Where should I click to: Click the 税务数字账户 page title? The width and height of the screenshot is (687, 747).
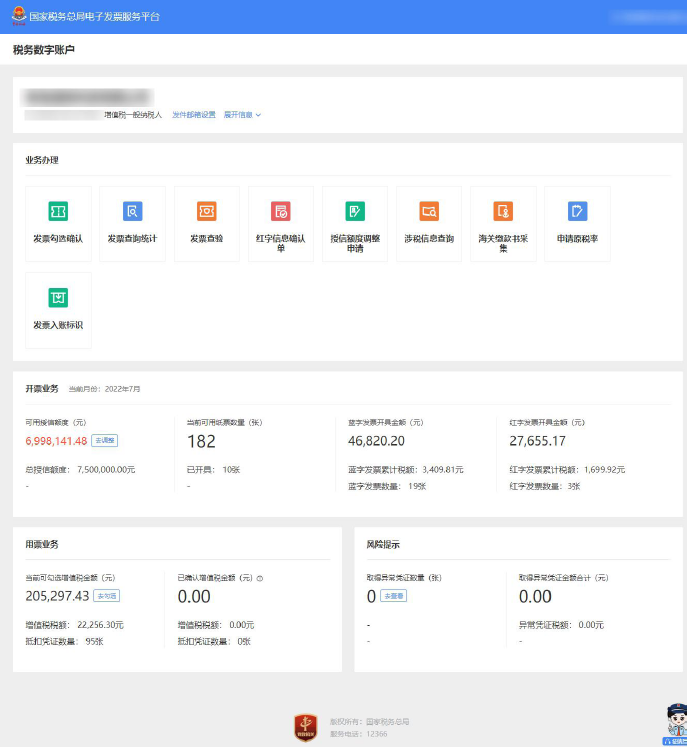(x=44, y=50)
